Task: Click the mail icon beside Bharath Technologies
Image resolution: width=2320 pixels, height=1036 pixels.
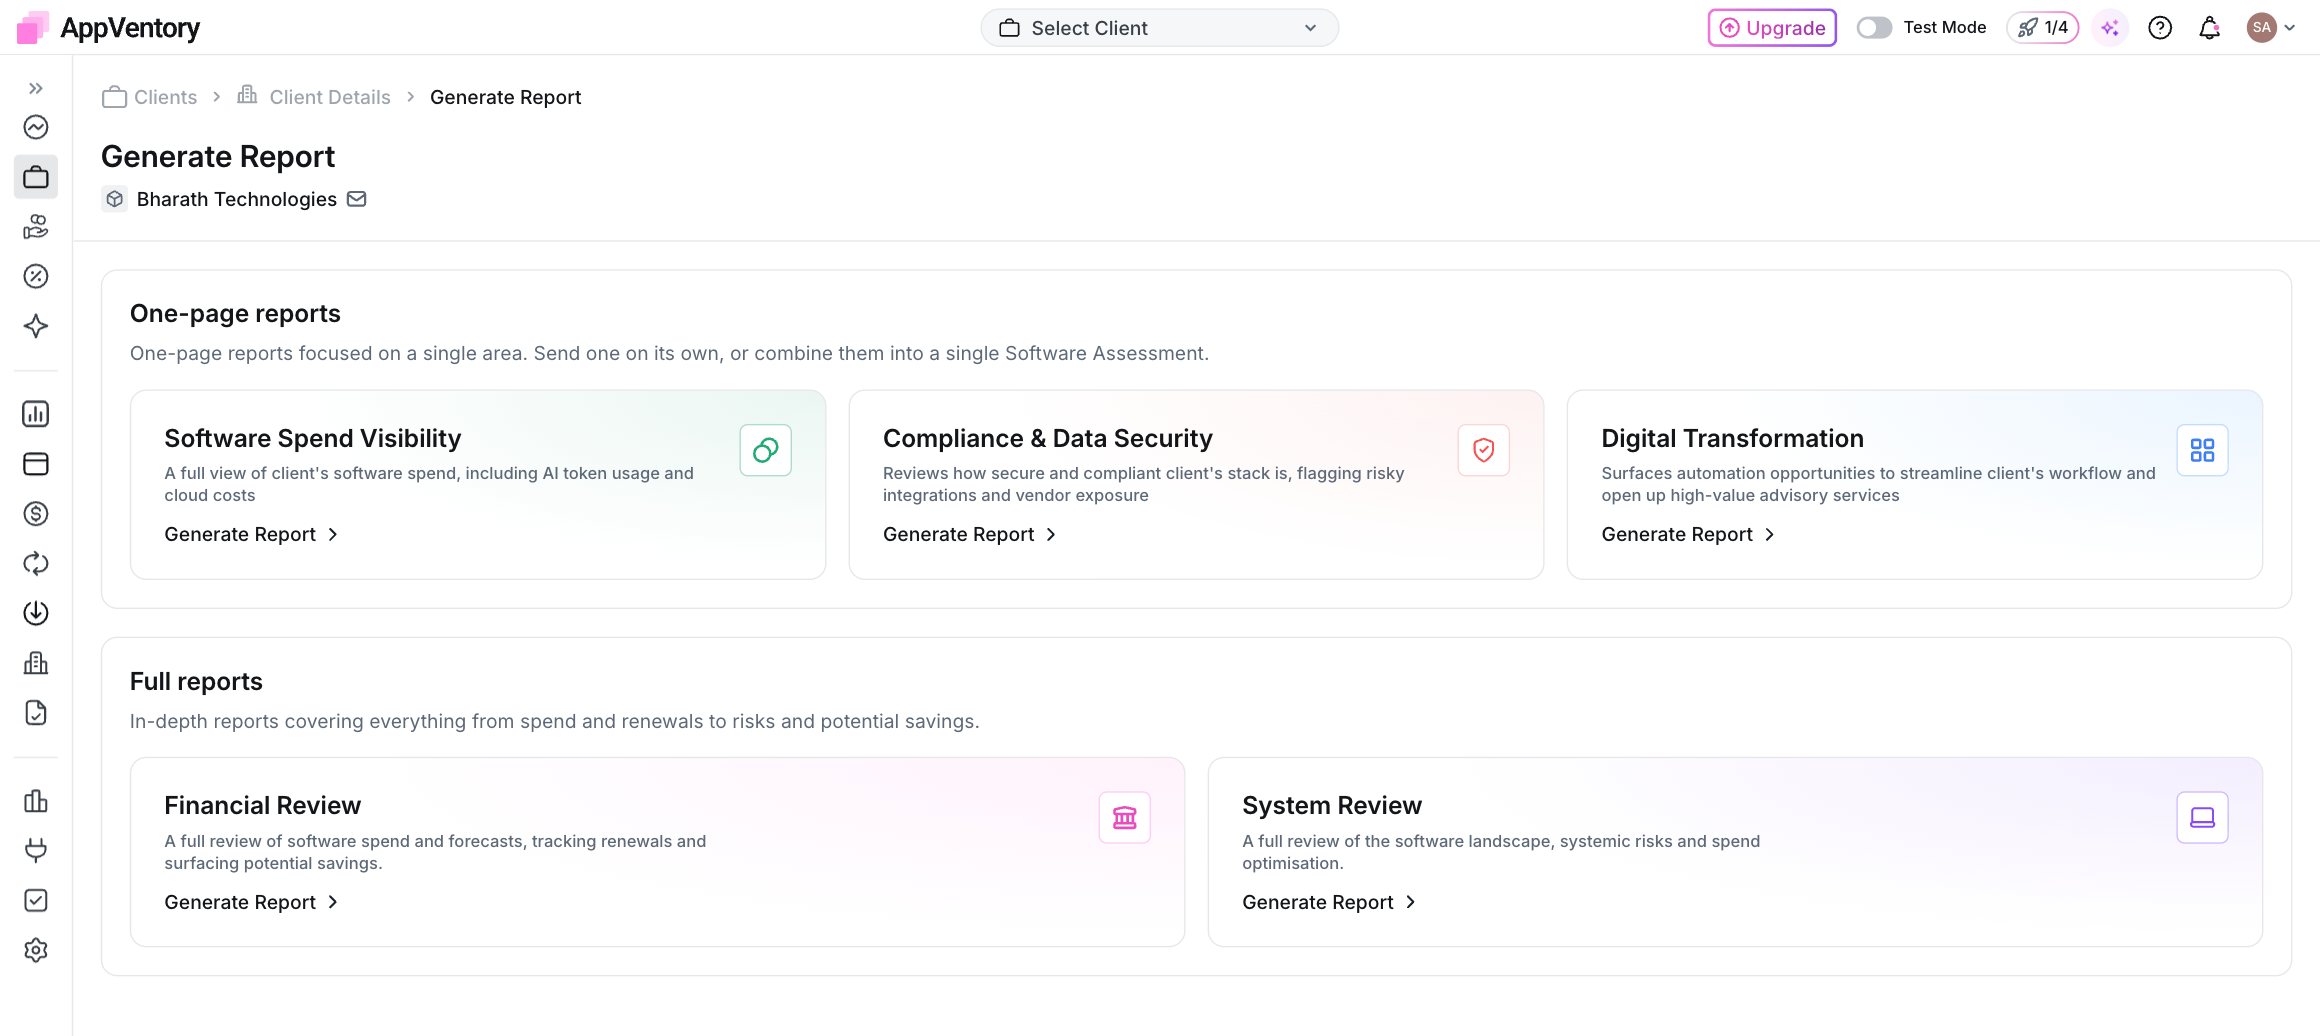Action: [x=357, y=199]
